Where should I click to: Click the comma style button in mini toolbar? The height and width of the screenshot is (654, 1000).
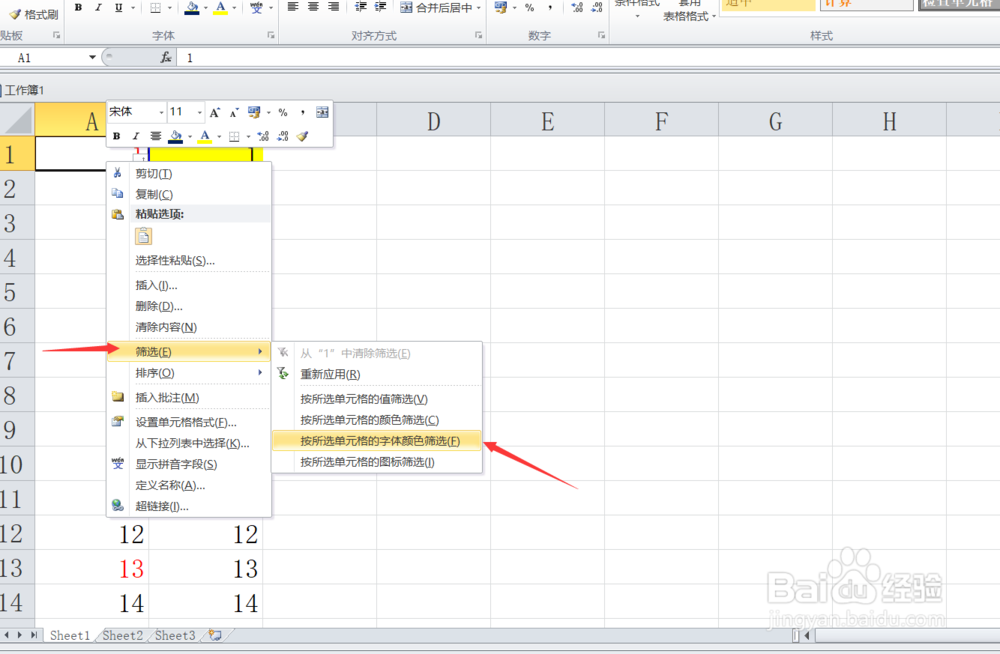pos(302,112)
